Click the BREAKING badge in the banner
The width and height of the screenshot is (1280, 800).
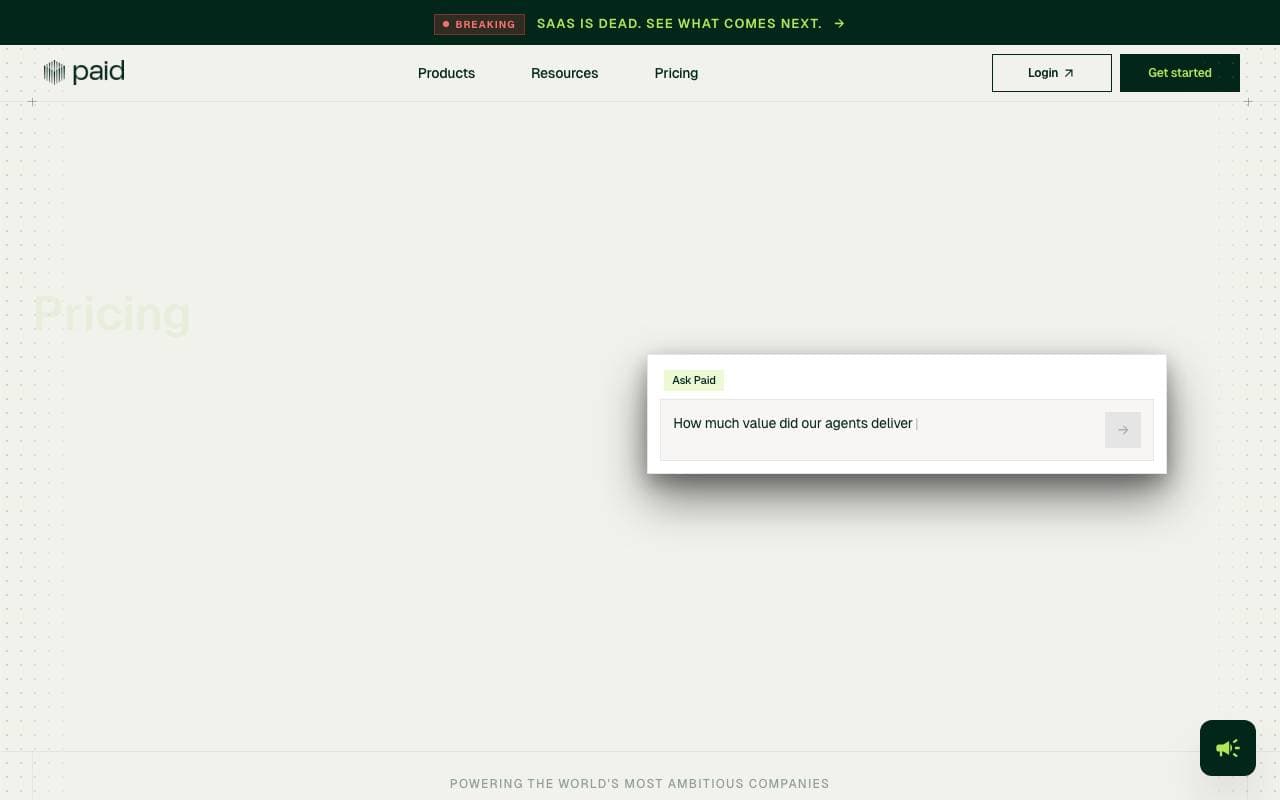pos(479,24)
